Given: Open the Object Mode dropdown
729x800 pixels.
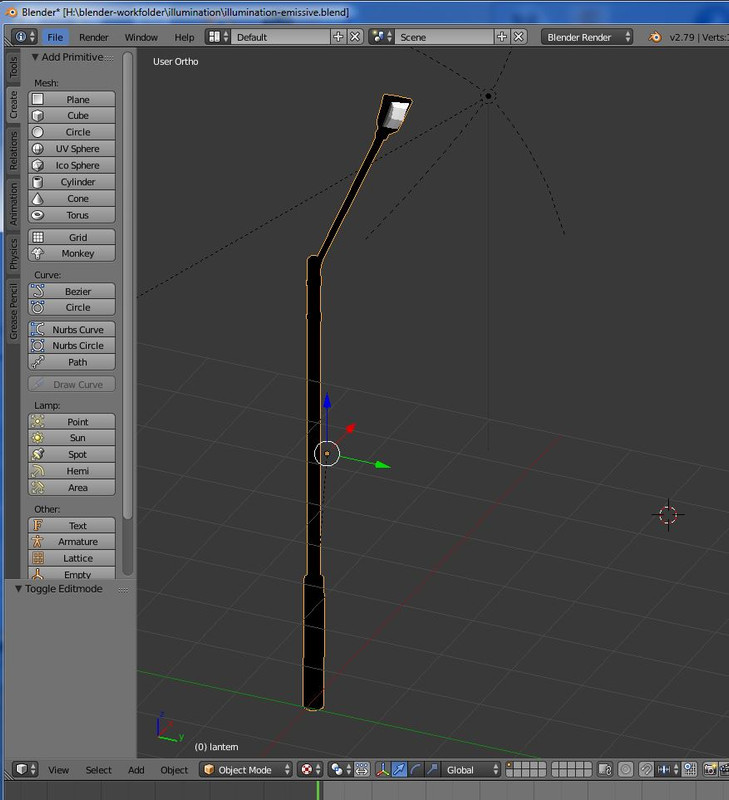Looking at the screenshot, I should point(246,769).
